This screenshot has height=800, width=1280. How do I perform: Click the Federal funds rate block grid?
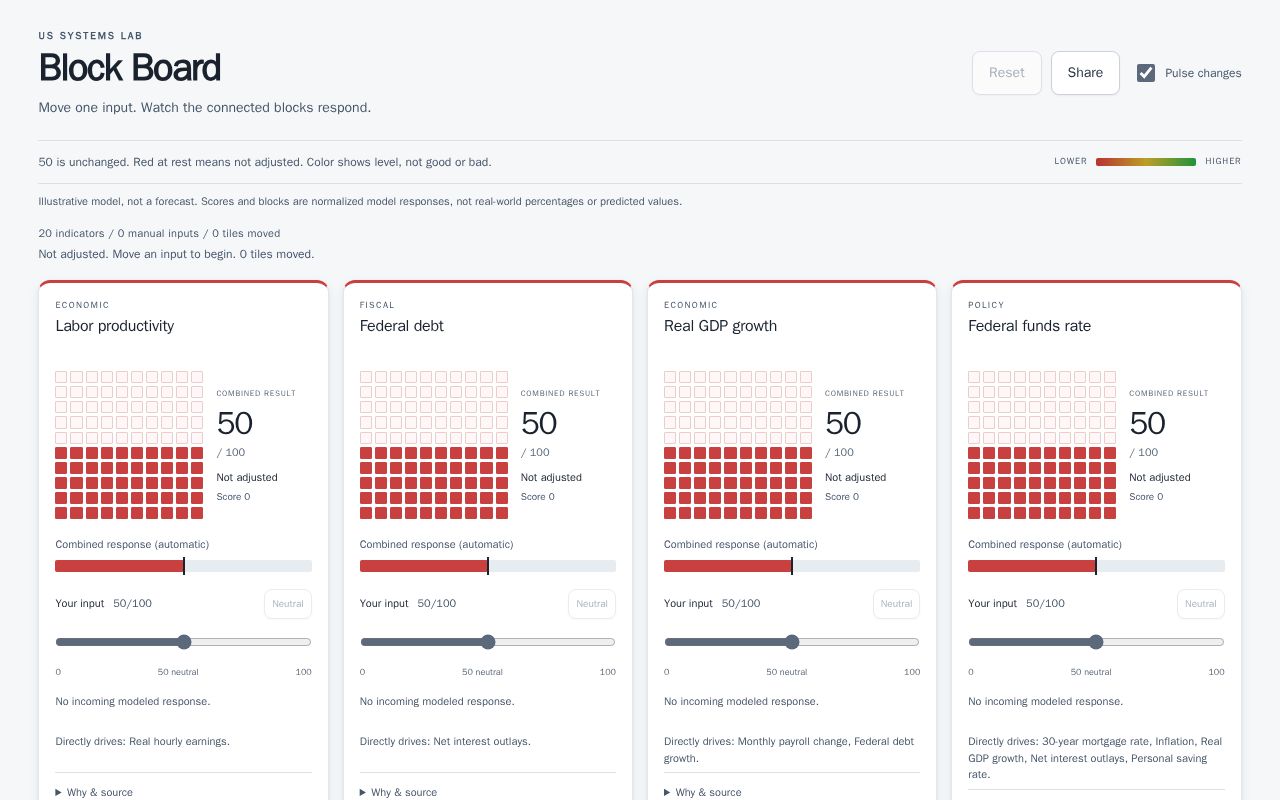click(1042, 445)
